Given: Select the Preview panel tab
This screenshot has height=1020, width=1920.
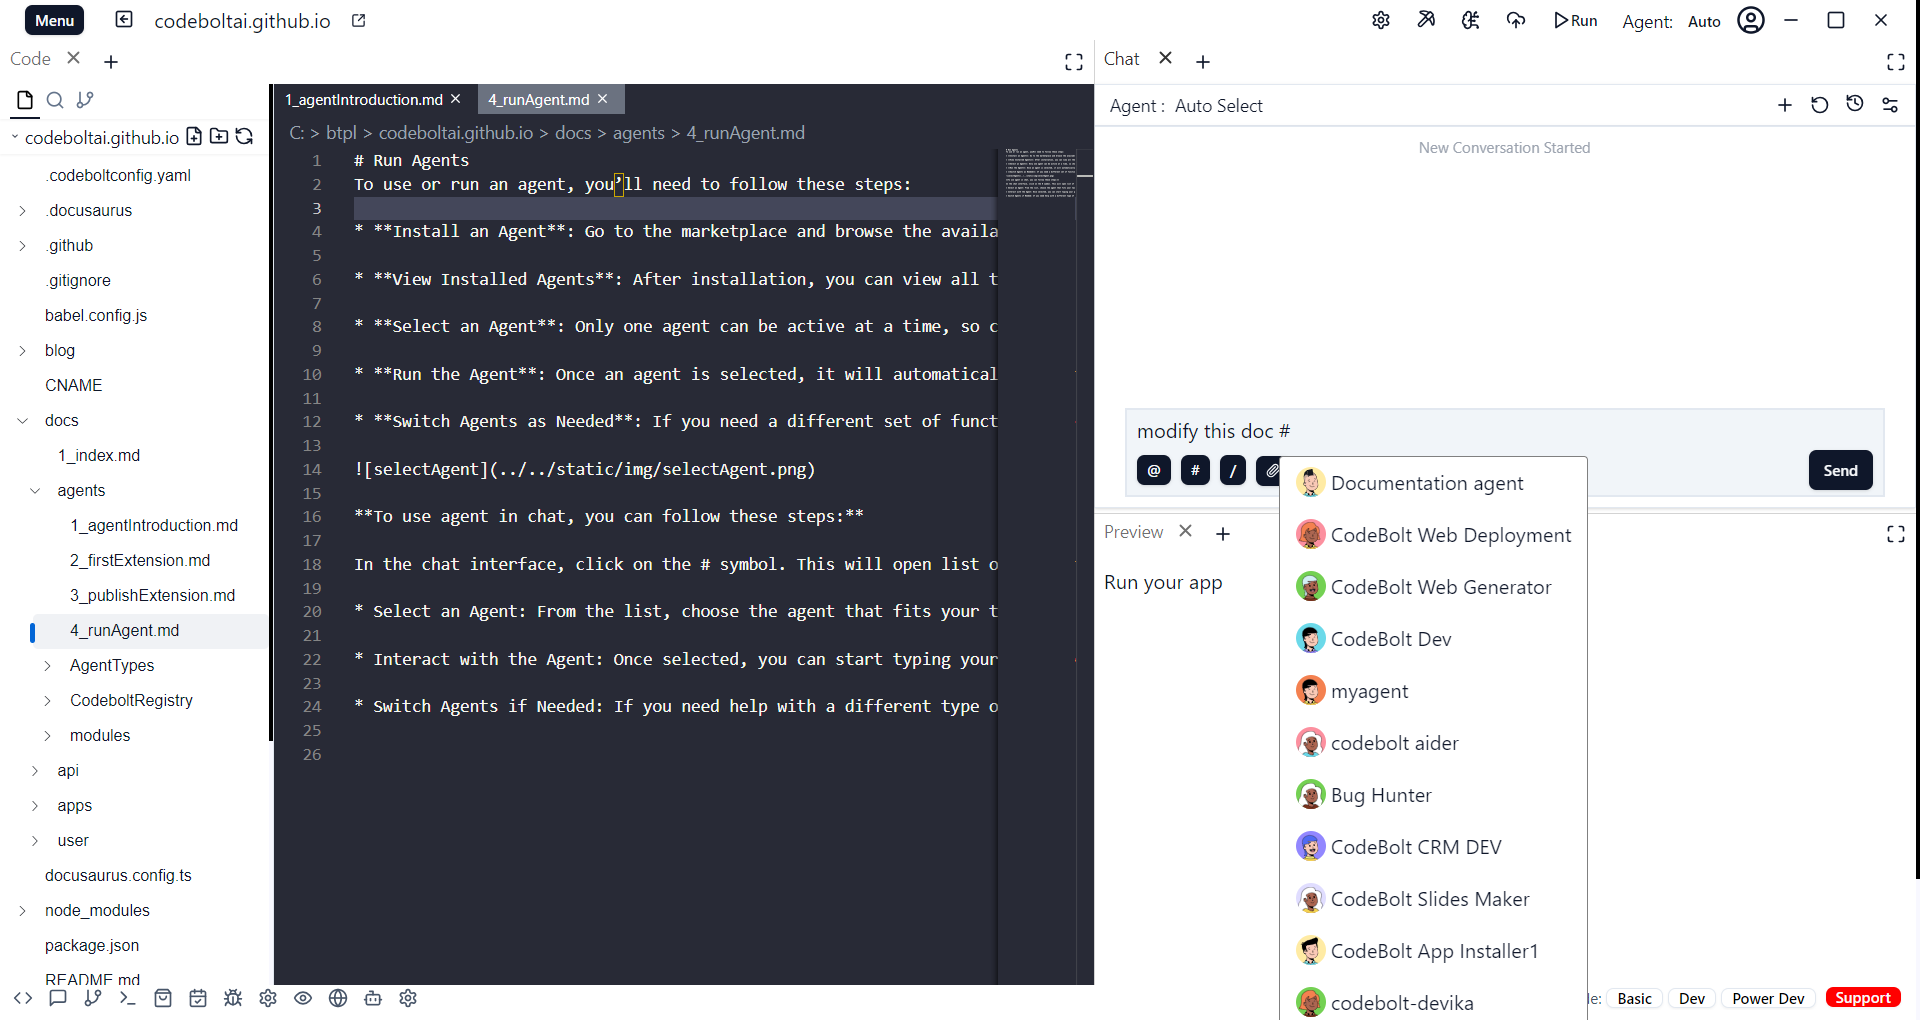Looking at the screenshot, I should [1133, 532].
